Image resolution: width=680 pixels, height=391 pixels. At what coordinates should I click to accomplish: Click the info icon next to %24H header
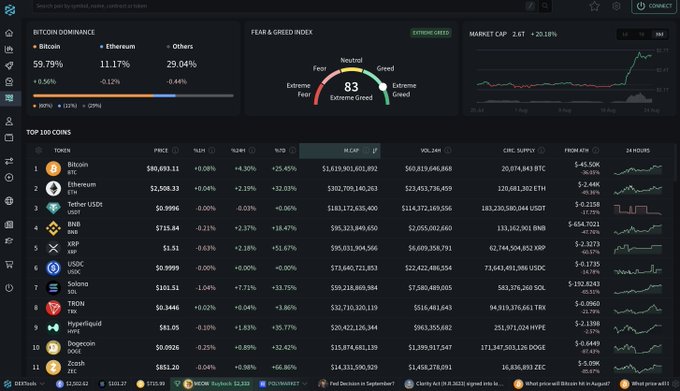point(252,150)
